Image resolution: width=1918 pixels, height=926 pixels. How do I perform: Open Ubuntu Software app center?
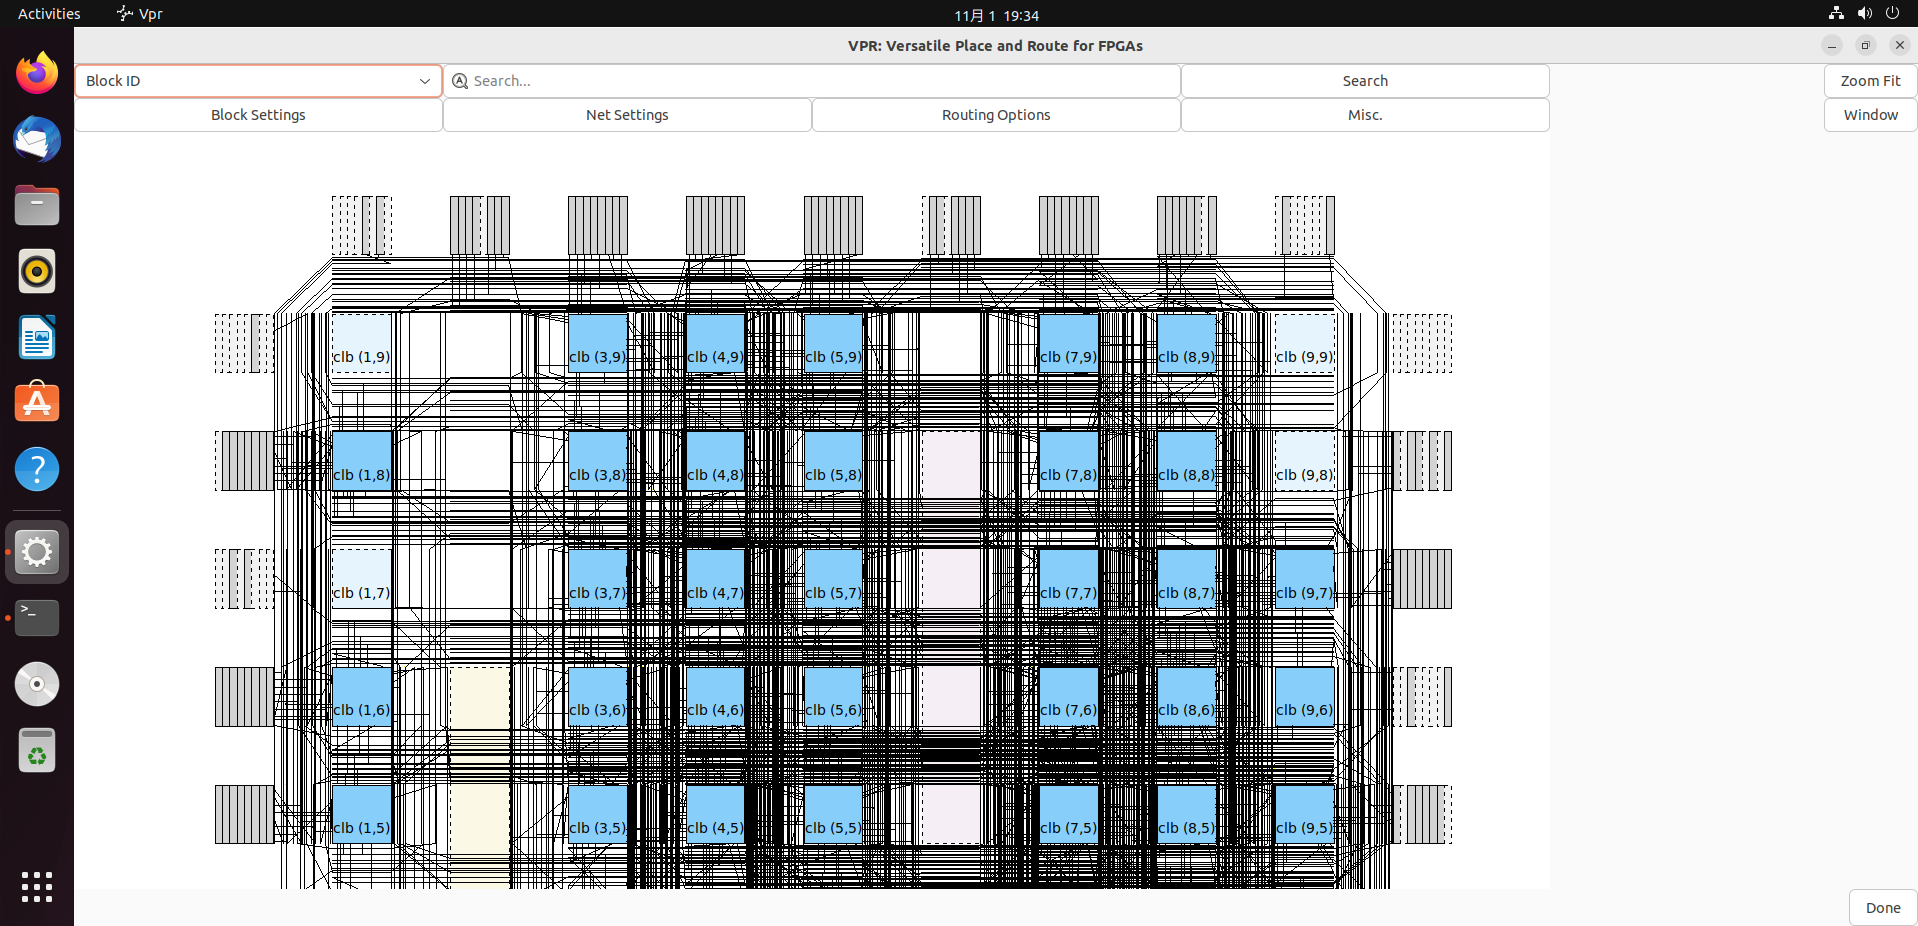[37, 403]
